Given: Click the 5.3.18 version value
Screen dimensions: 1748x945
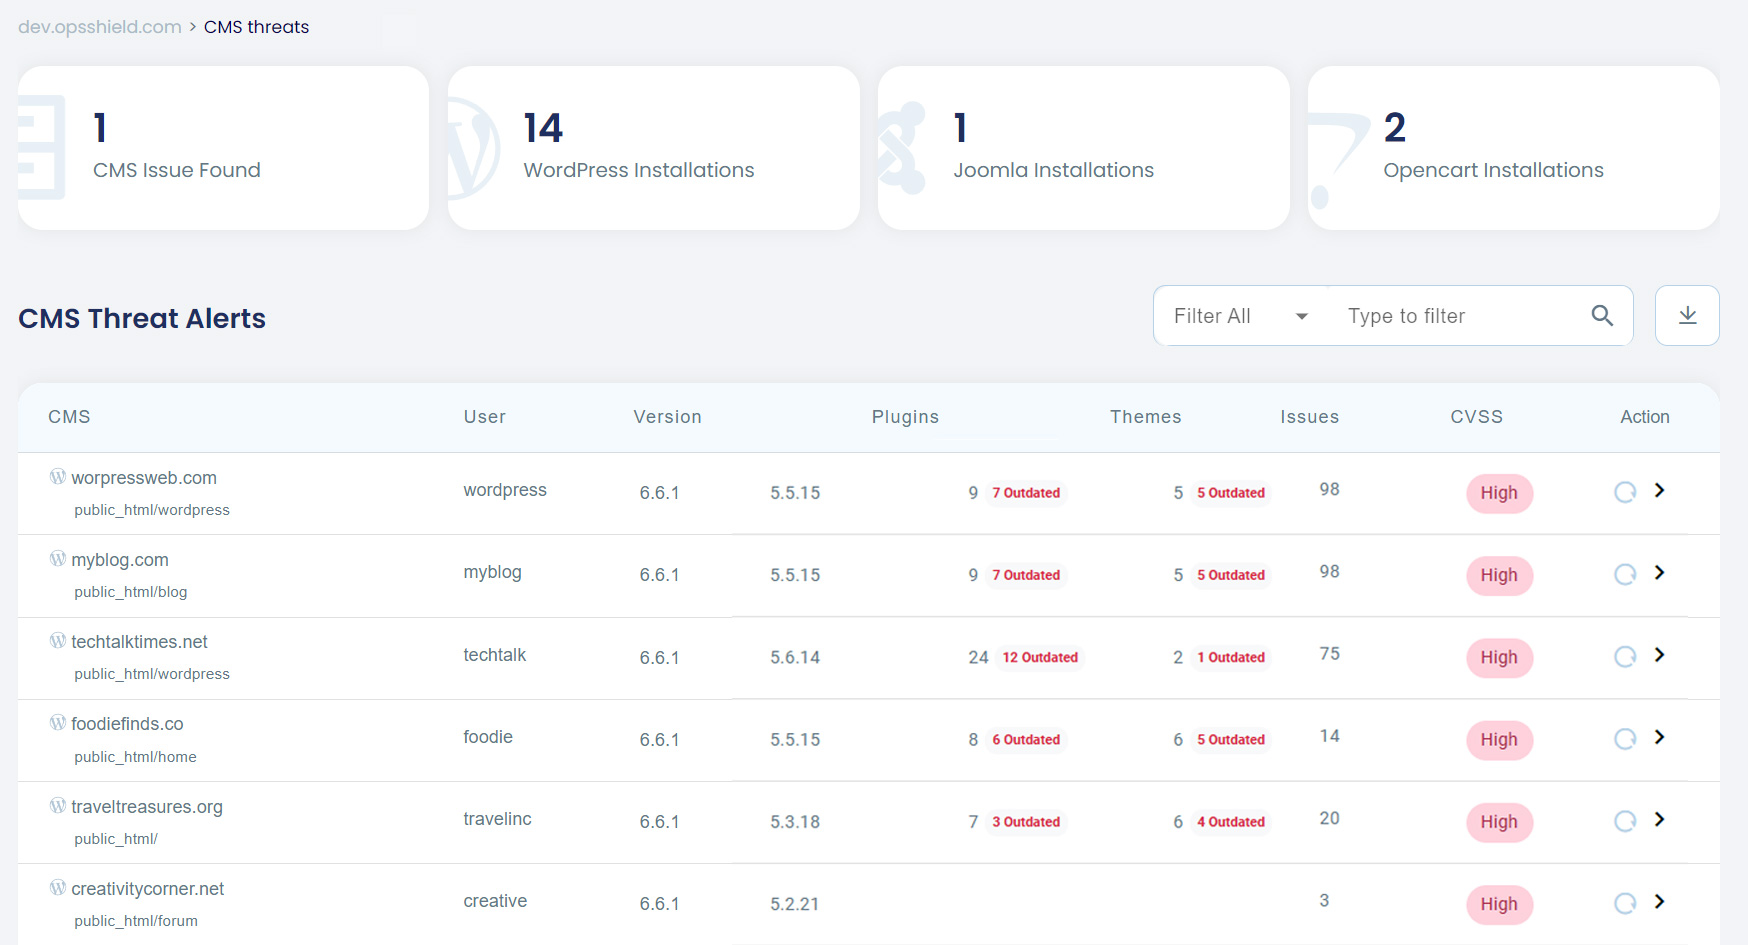Looking at the screenshot, I should 795,822.
